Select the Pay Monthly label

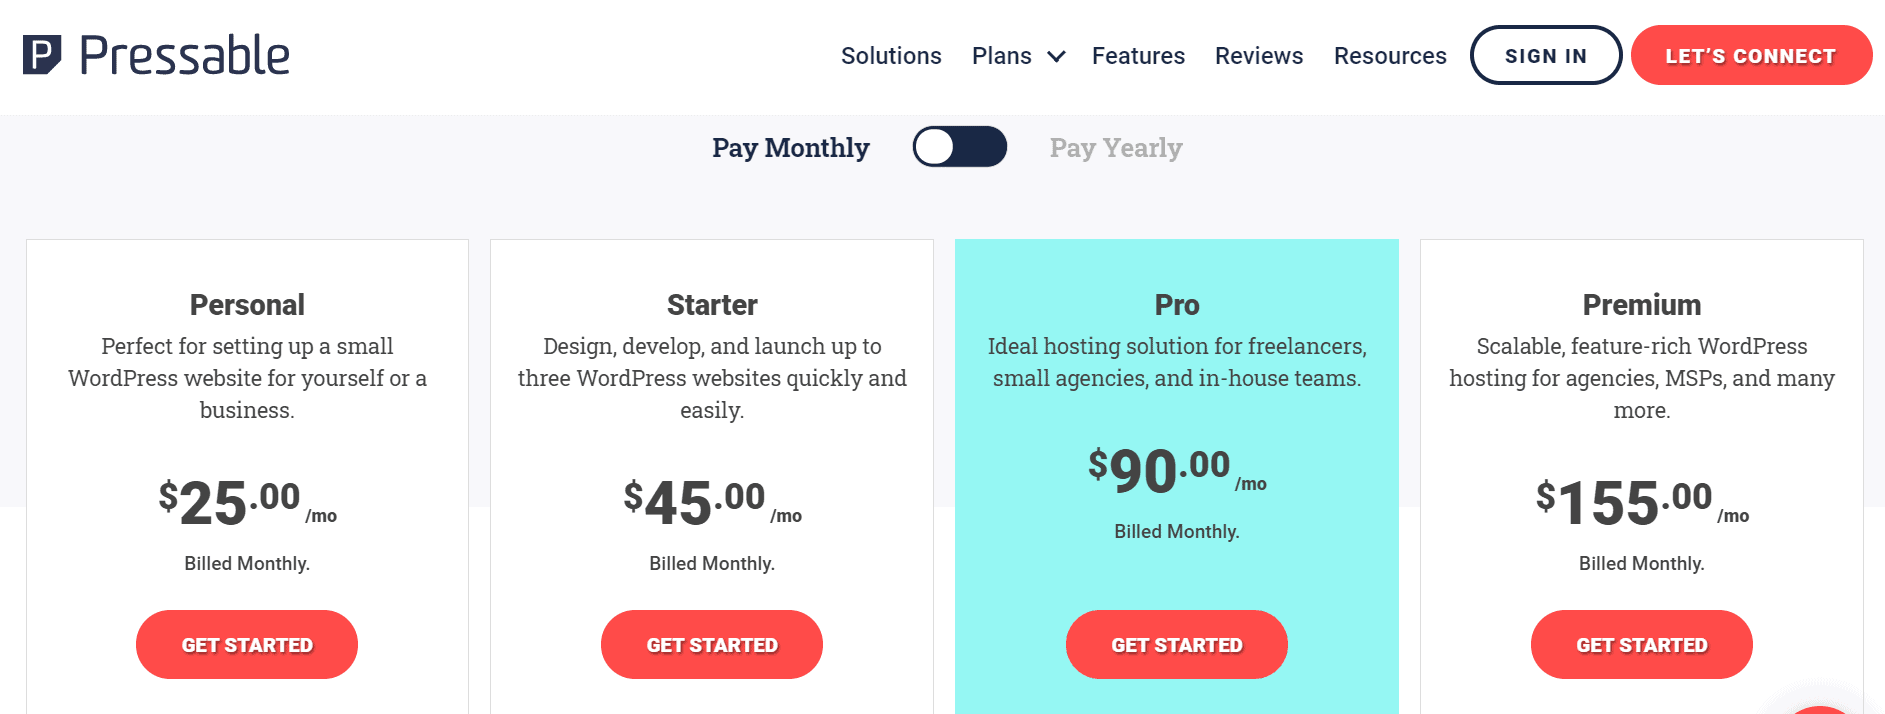coord(790,148)
